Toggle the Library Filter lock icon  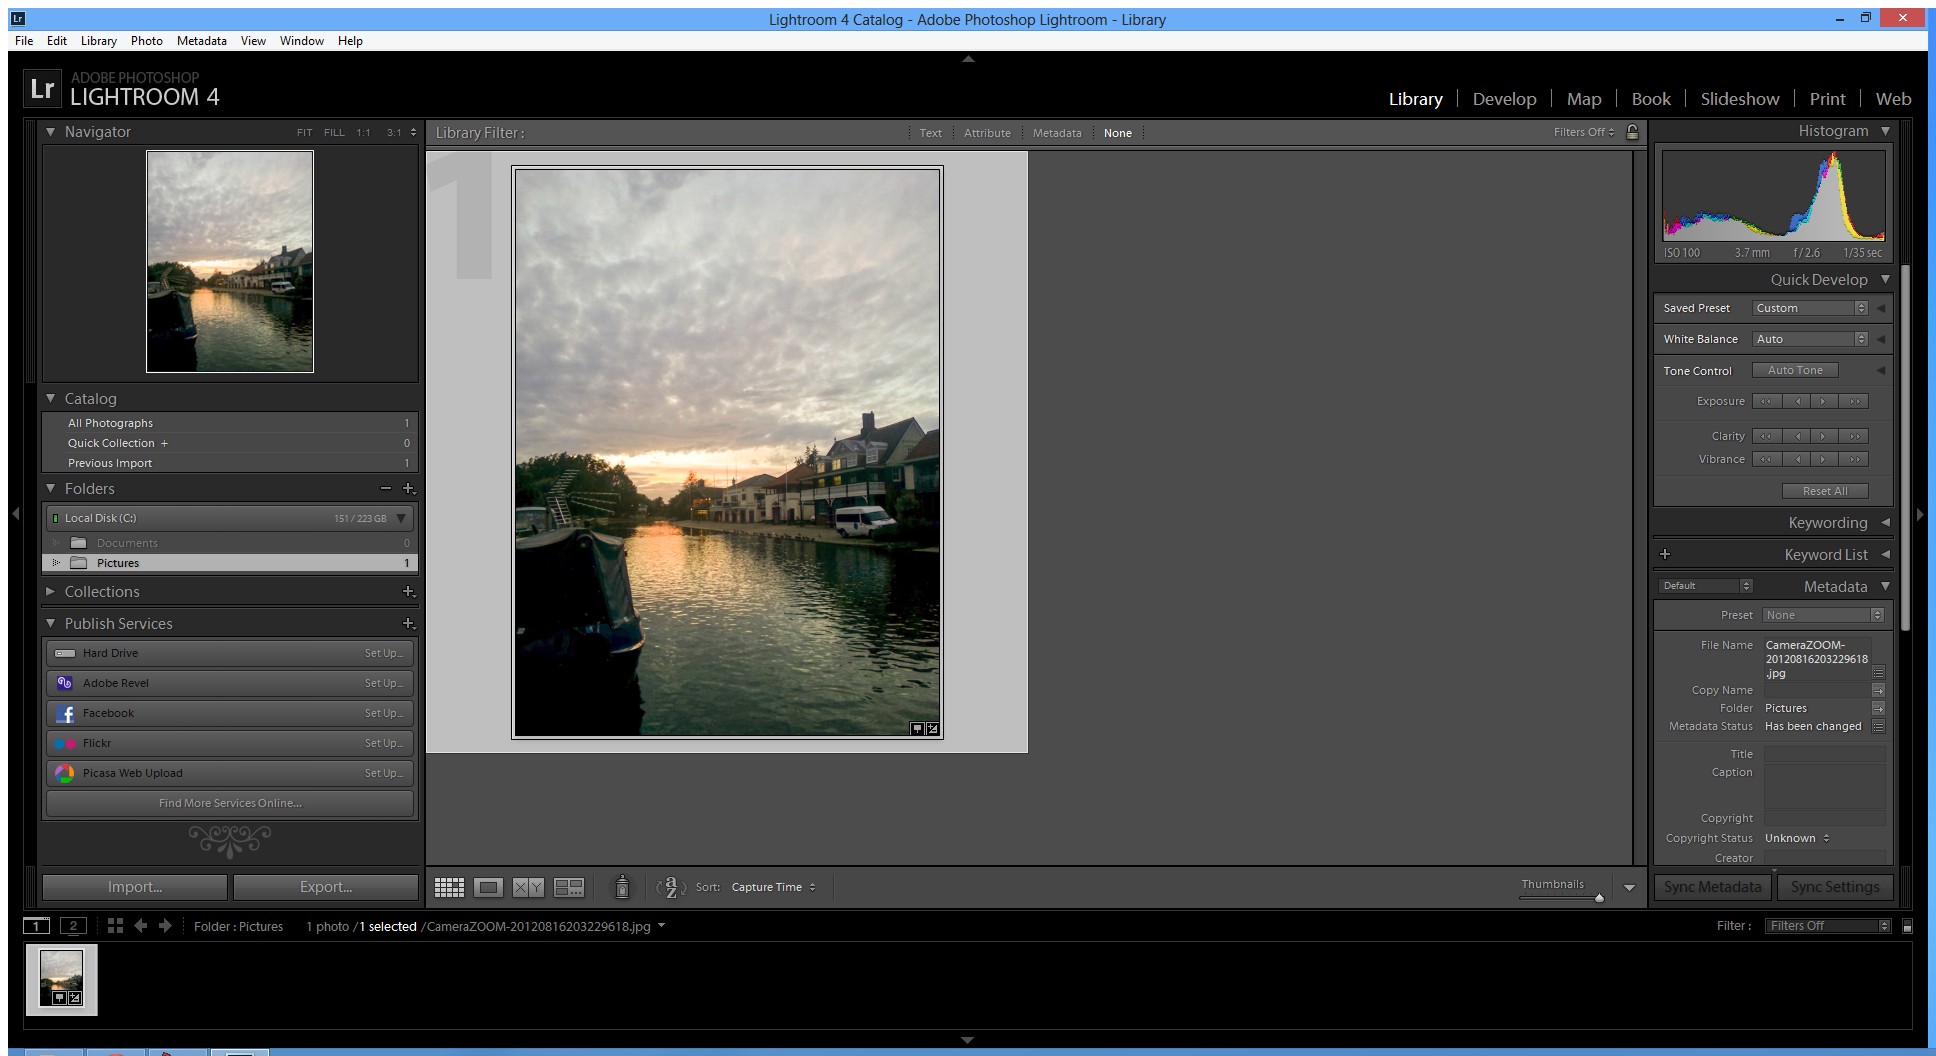coord(1632,132)
